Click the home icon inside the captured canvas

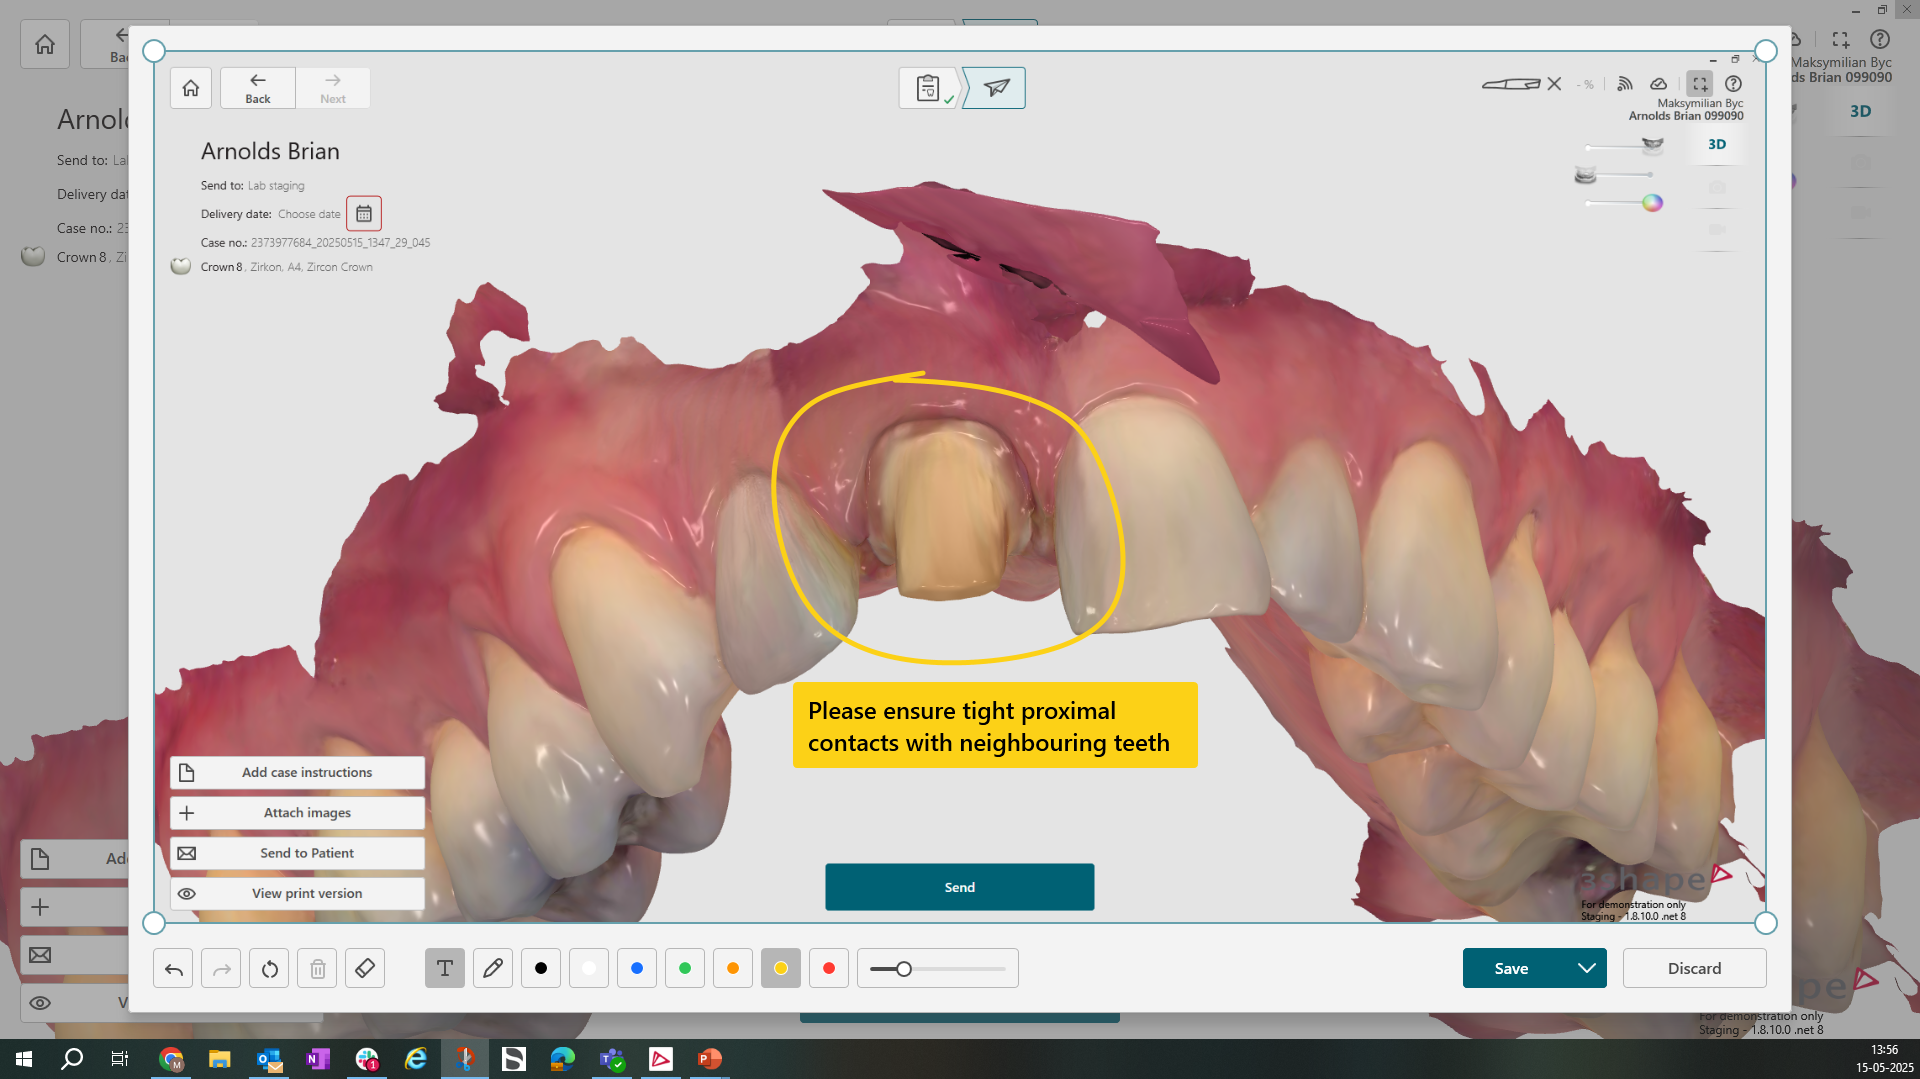[191, 88]
